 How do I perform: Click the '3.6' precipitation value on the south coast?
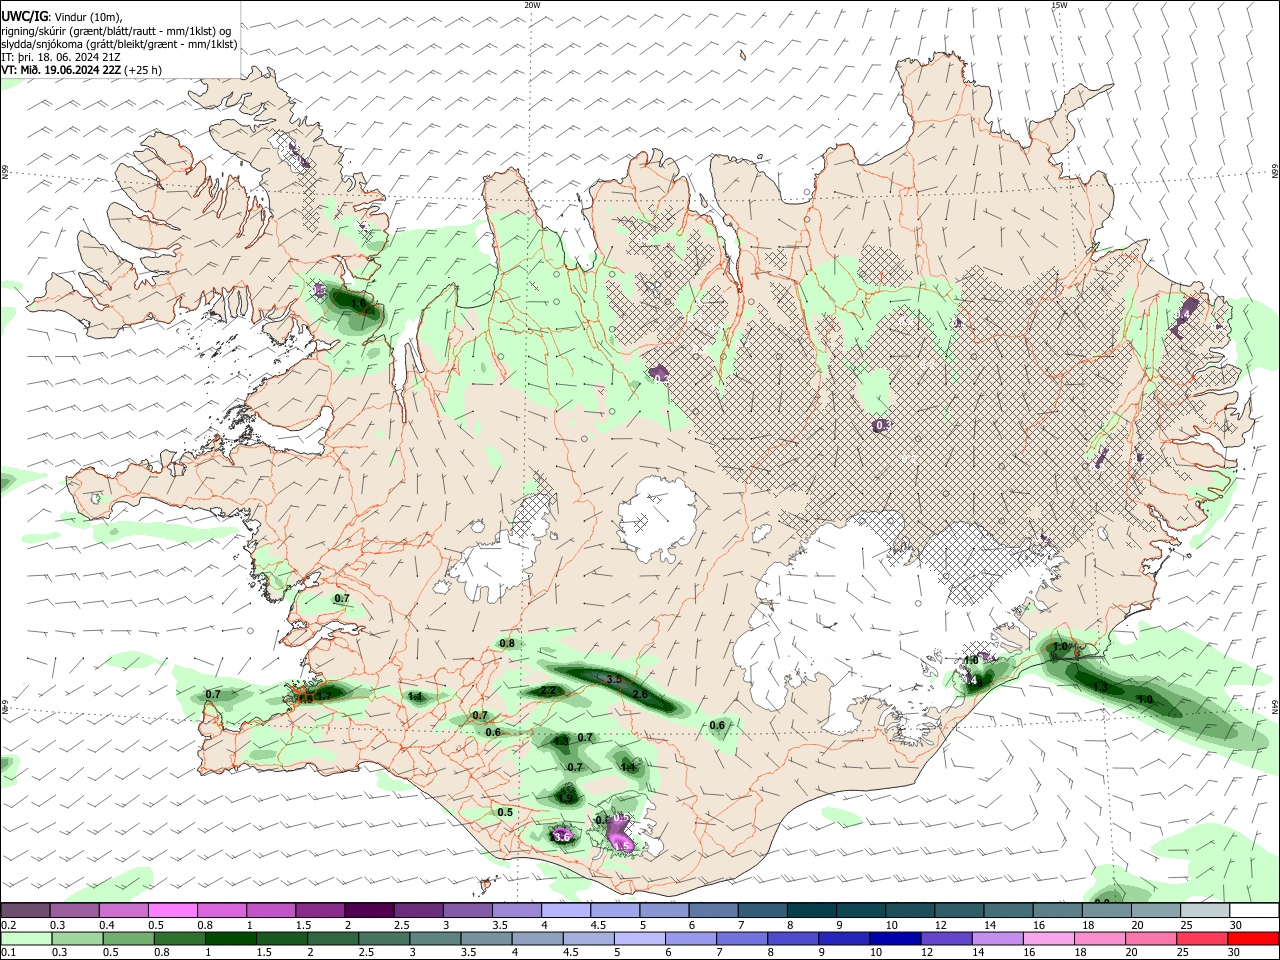click(562, 836)
